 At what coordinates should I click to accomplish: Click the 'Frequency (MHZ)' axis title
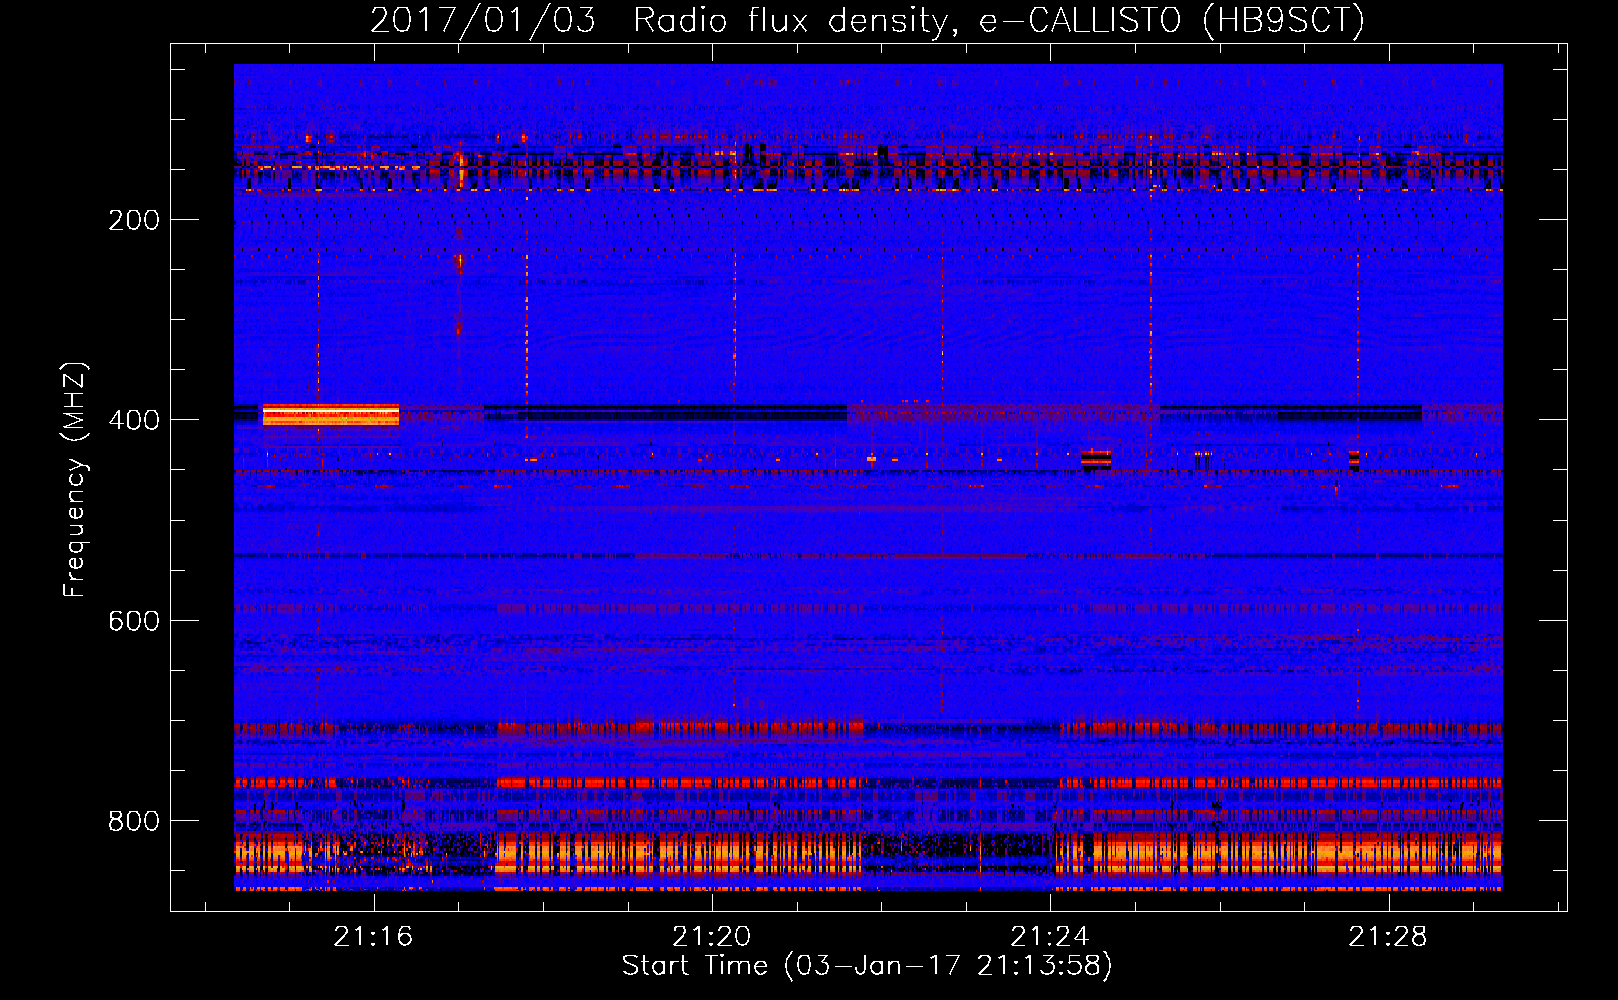pos(75,479)
